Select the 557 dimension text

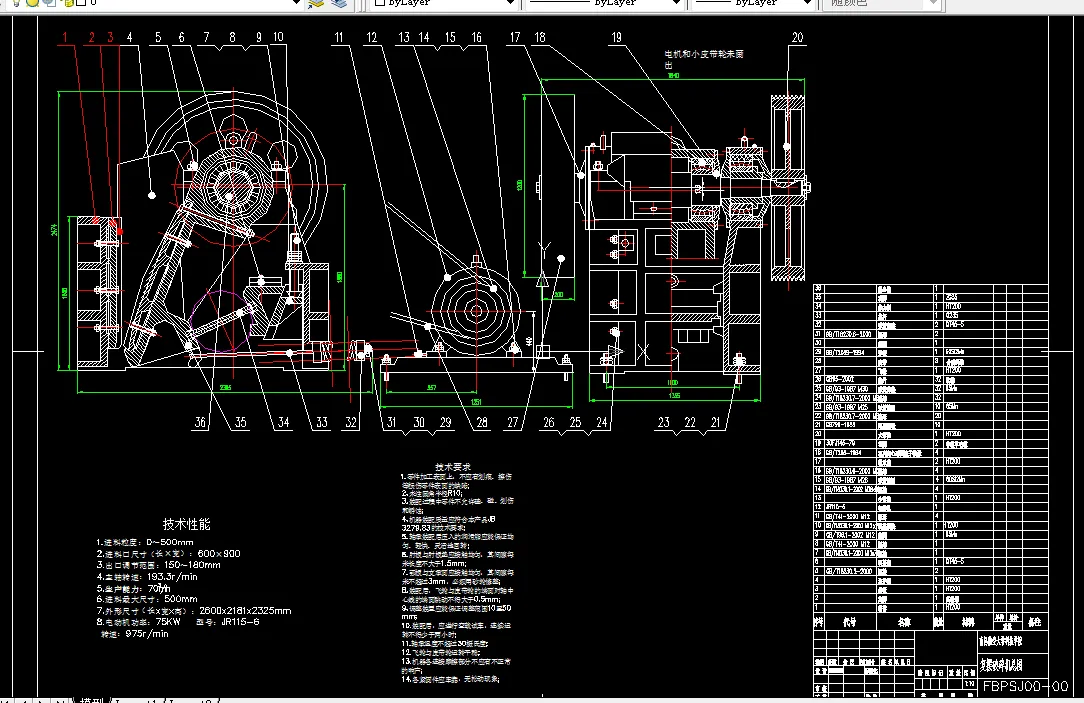[431, 388]
